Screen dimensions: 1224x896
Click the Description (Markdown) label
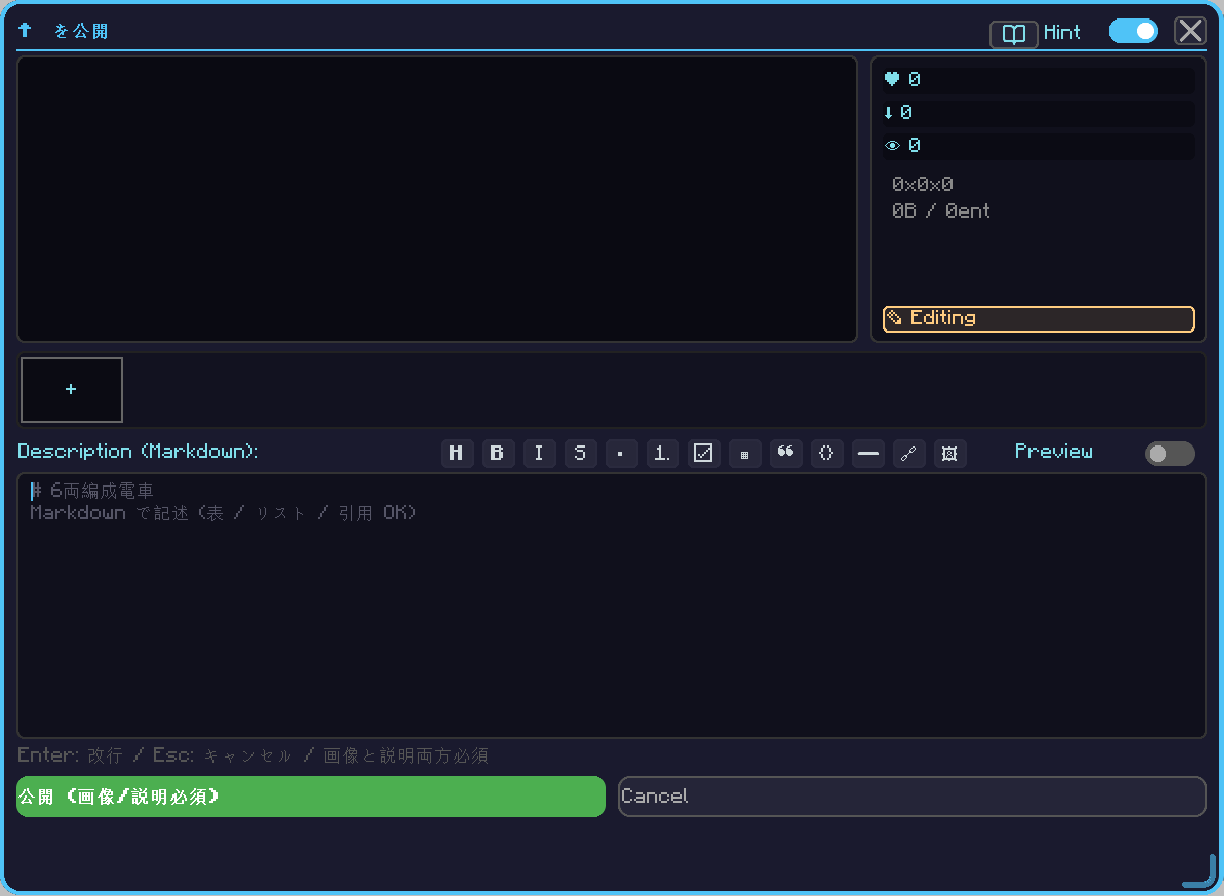point(138,452)
